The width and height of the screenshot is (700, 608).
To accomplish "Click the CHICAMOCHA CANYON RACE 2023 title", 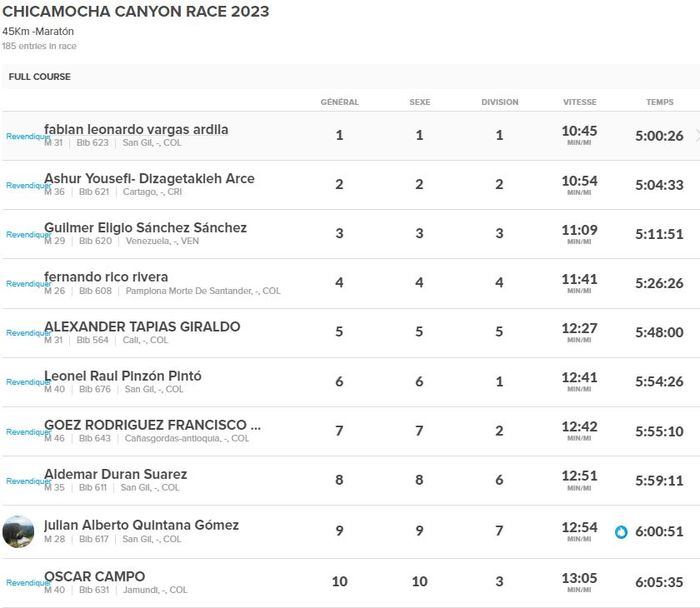I will (x=135, y=12).
